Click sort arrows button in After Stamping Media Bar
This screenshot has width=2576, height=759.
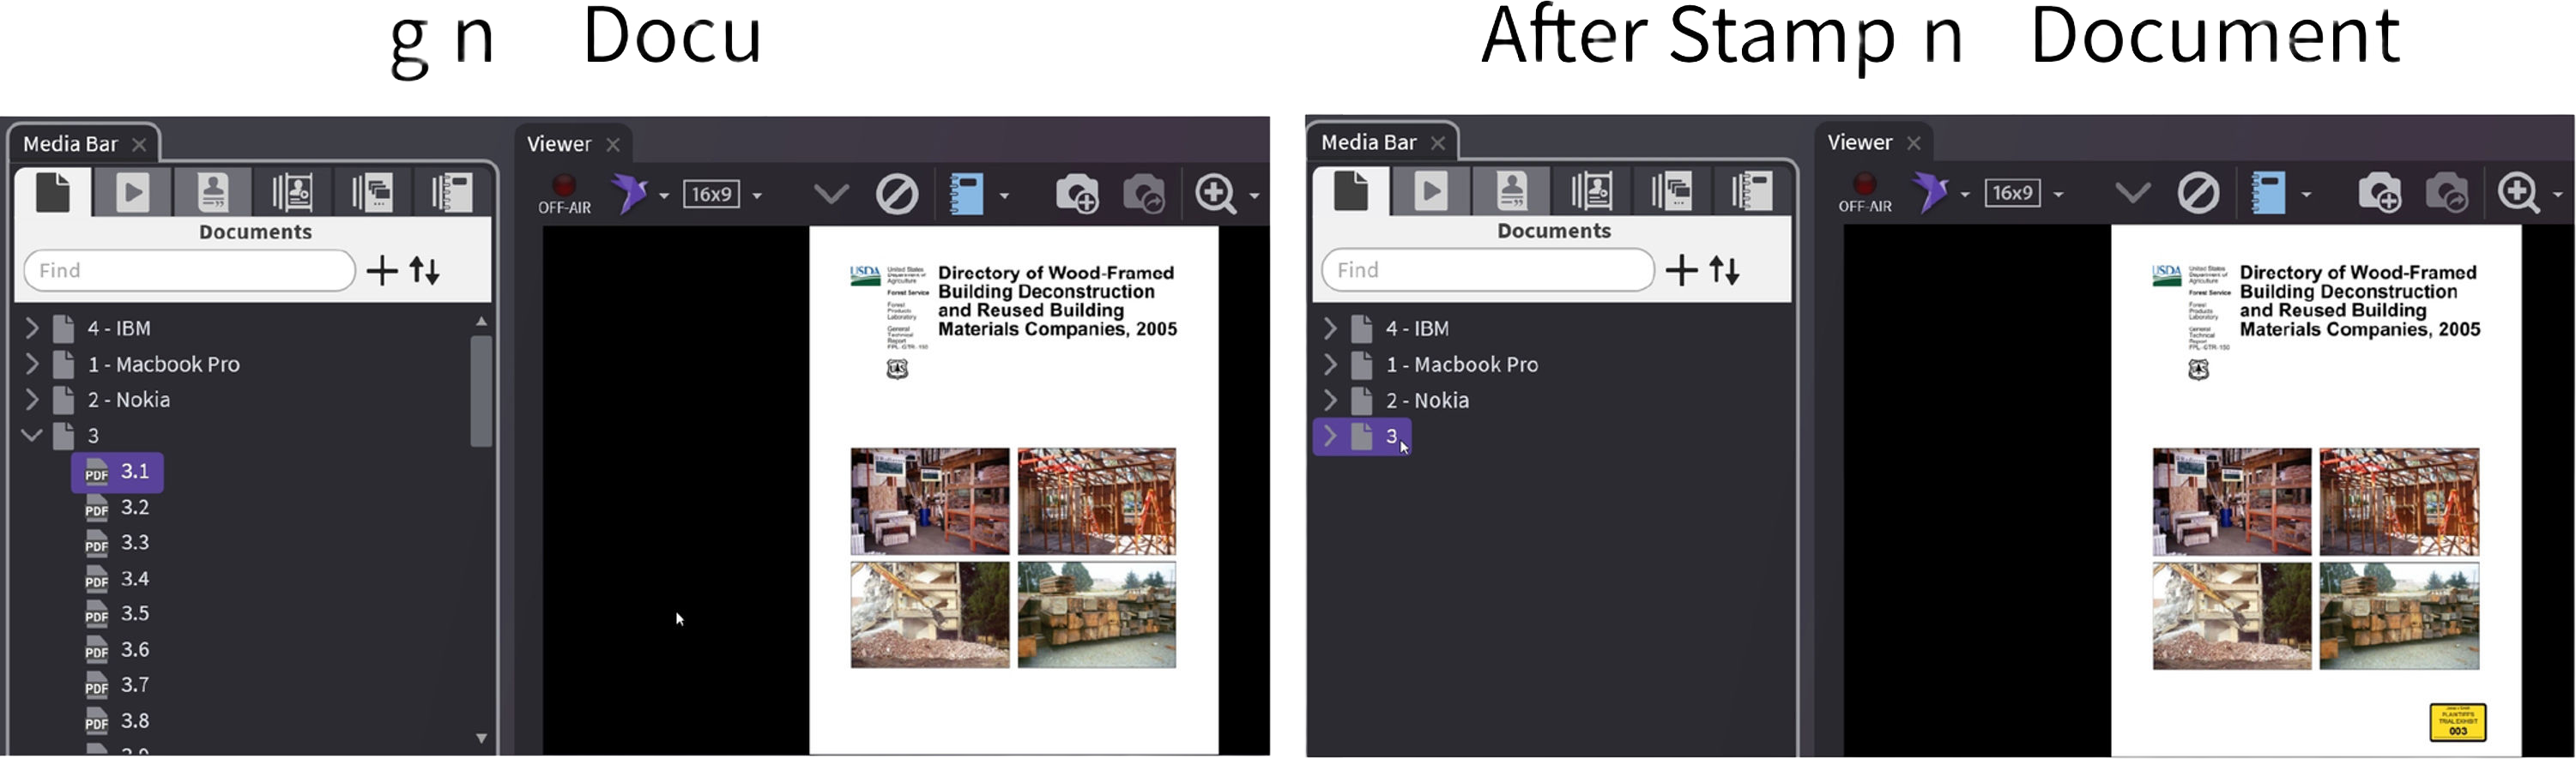coord(1724,270)
